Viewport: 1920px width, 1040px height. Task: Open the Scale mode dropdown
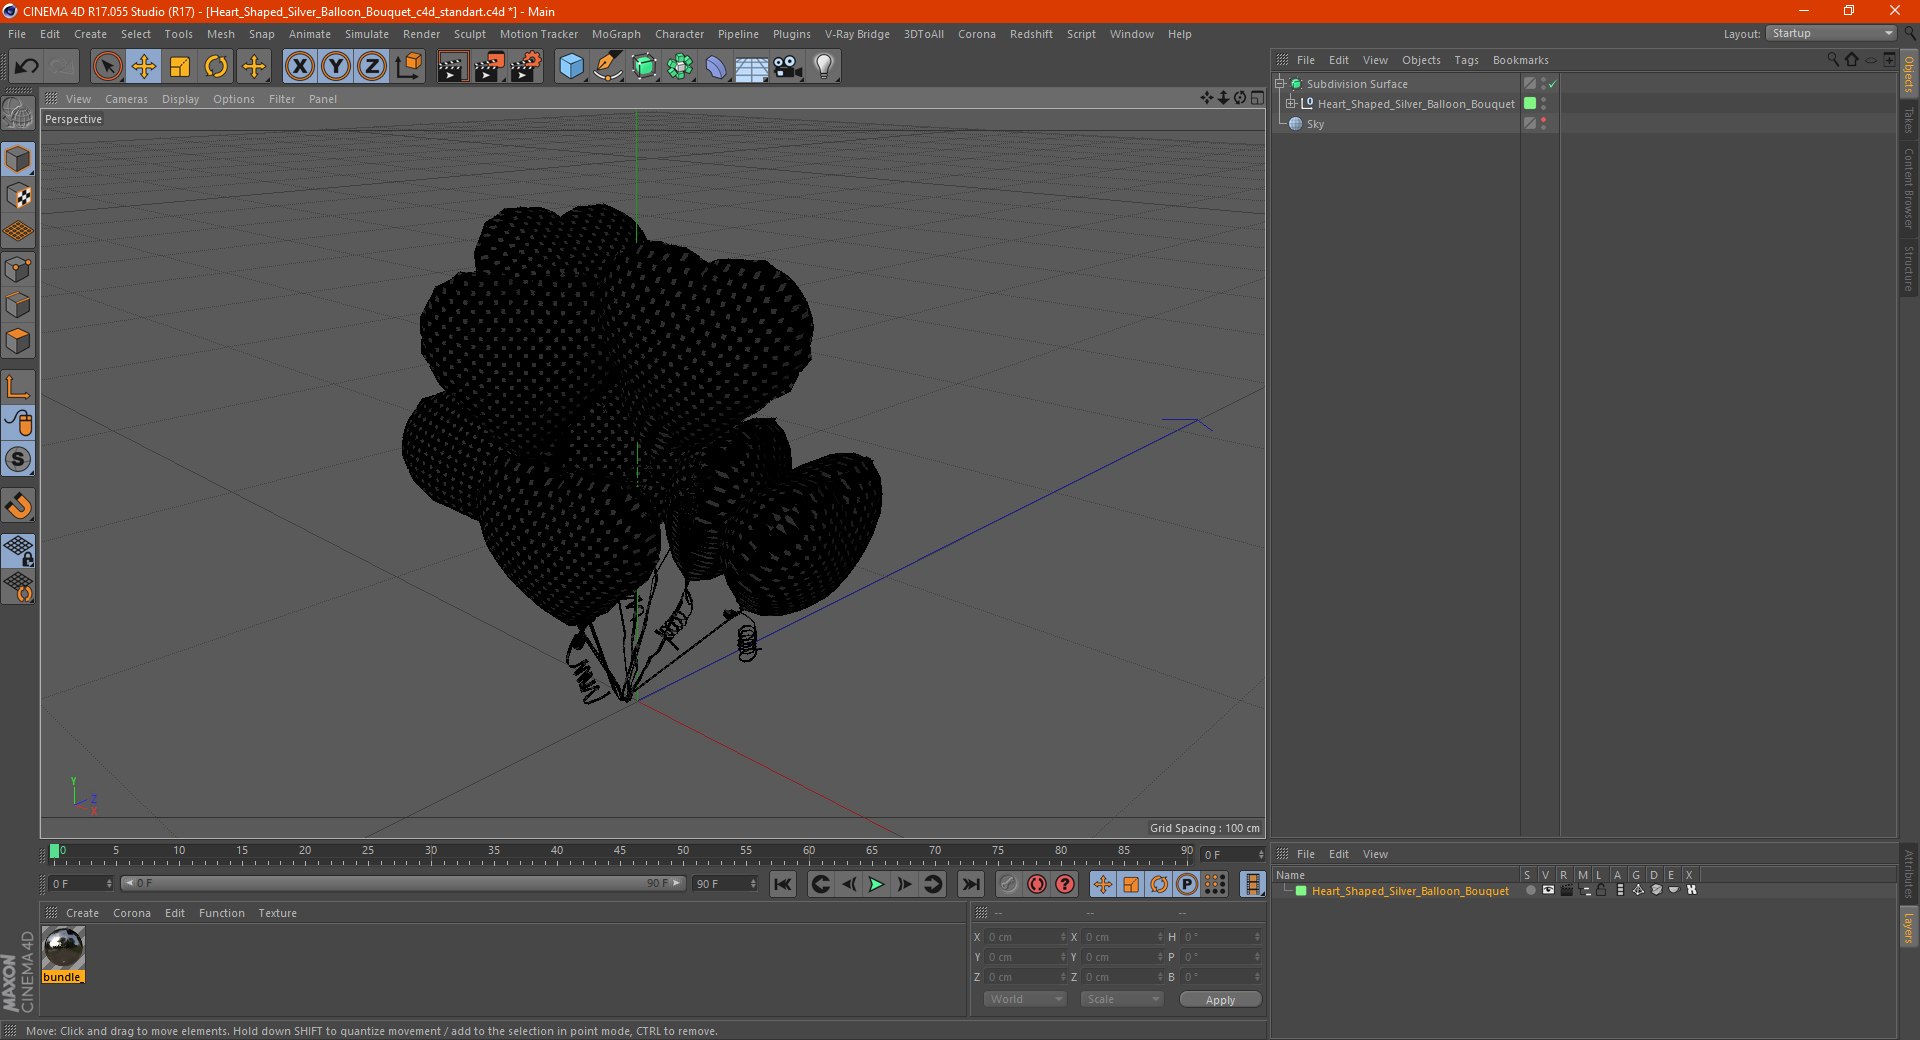1122,999
